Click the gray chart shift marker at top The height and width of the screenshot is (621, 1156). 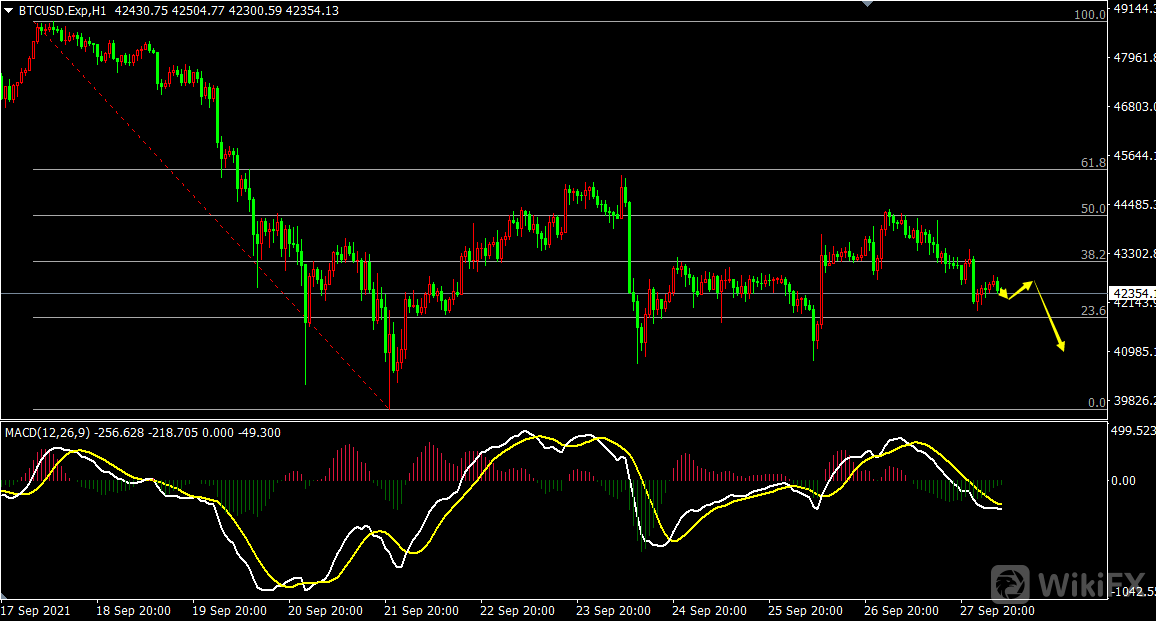pos(866,4)
